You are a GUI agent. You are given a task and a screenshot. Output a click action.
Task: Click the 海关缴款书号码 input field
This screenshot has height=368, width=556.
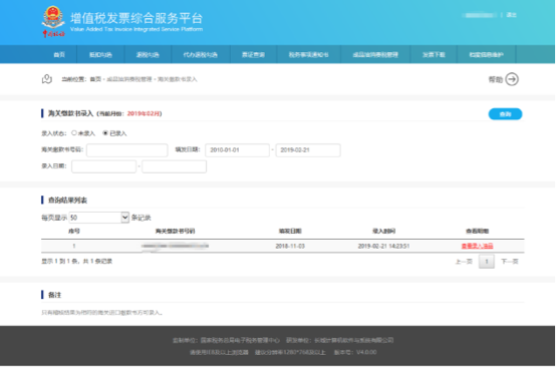point(127,150)
